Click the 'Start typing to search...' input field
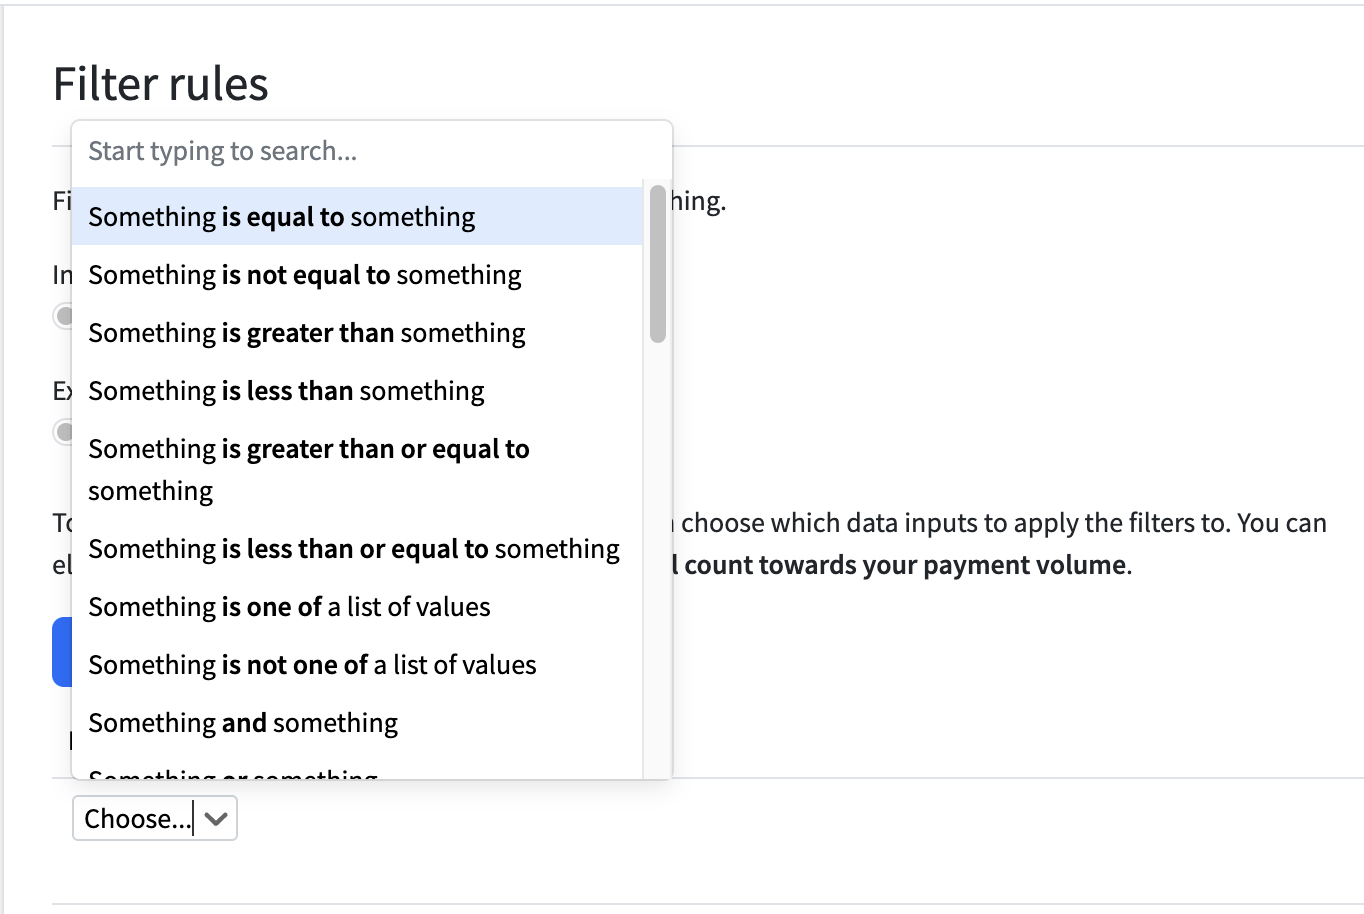 (370, 150)
